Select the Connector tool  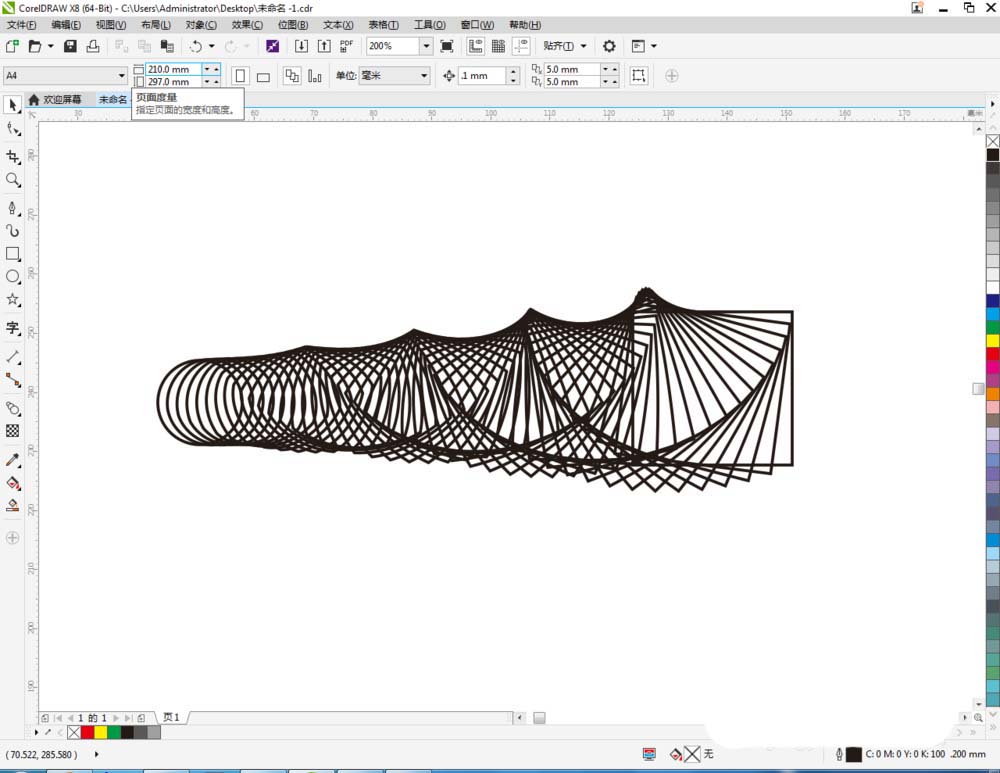(x=13, y=380)
